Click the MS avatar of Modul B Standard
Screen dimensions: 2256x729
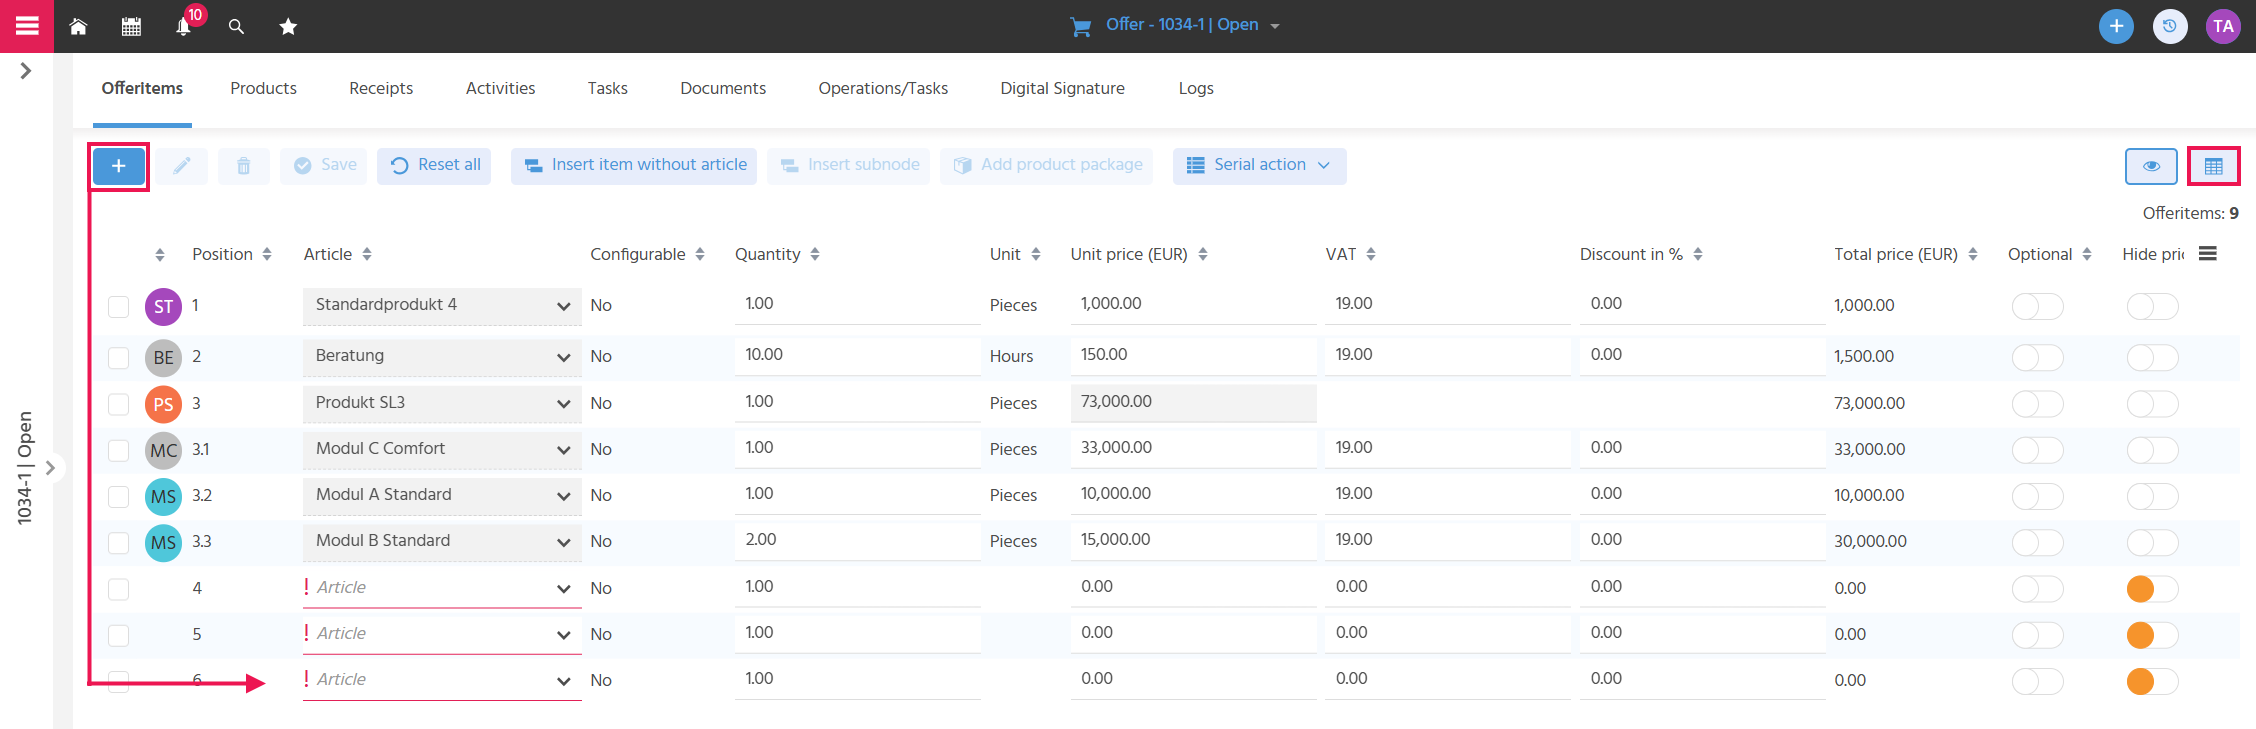[163, 542]
